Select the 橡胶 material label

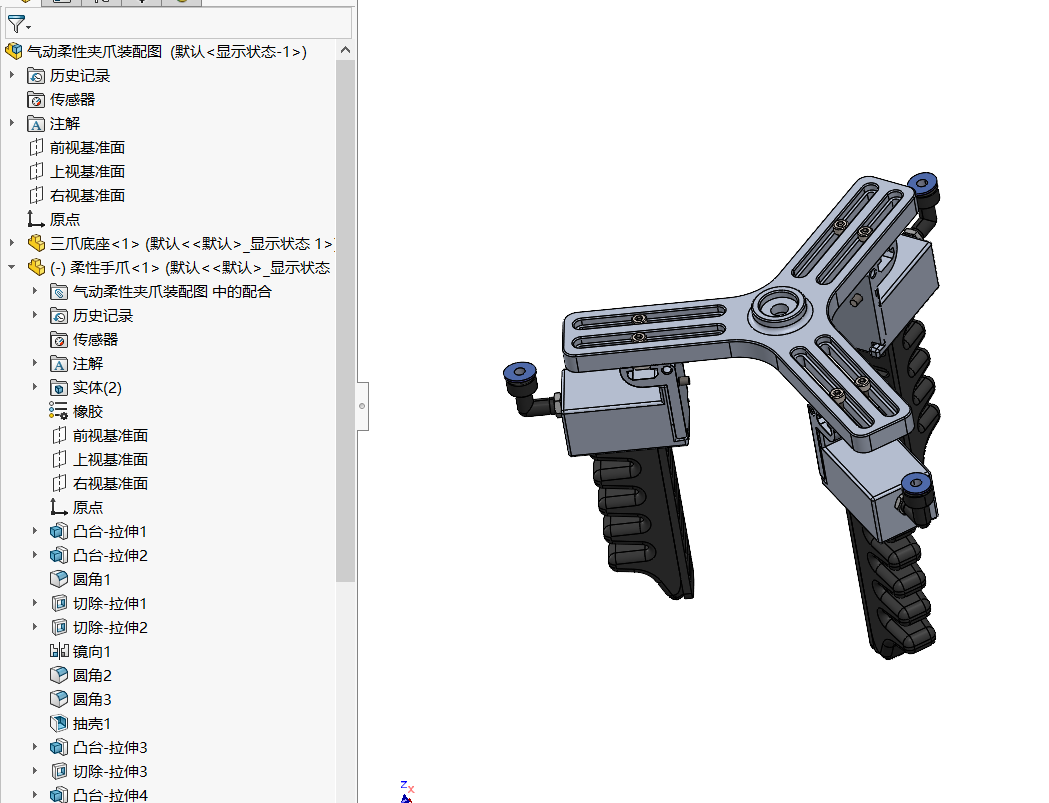(88, 412)
